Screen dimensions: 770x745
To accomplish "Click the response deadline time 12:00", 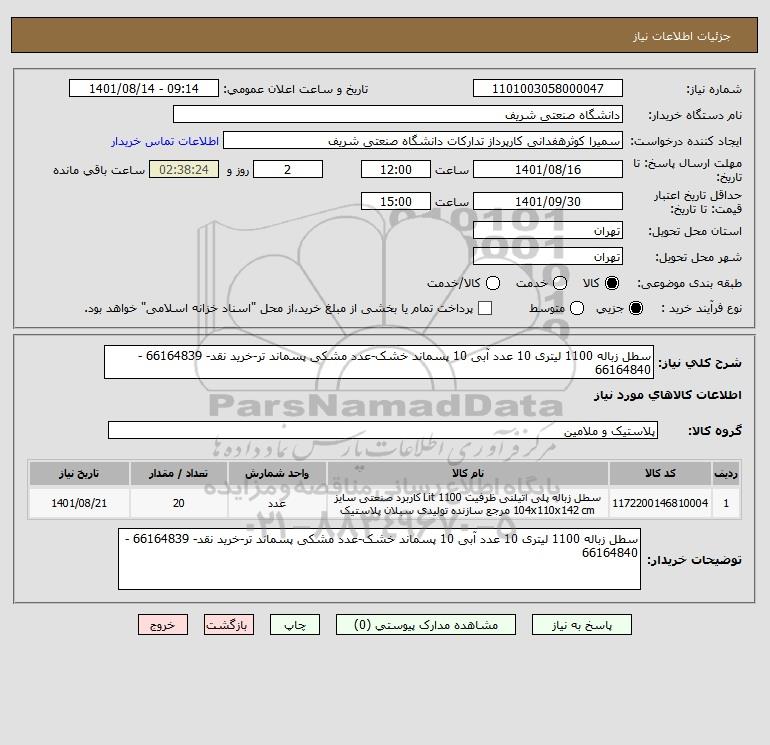I will click(x=396, y=169).
